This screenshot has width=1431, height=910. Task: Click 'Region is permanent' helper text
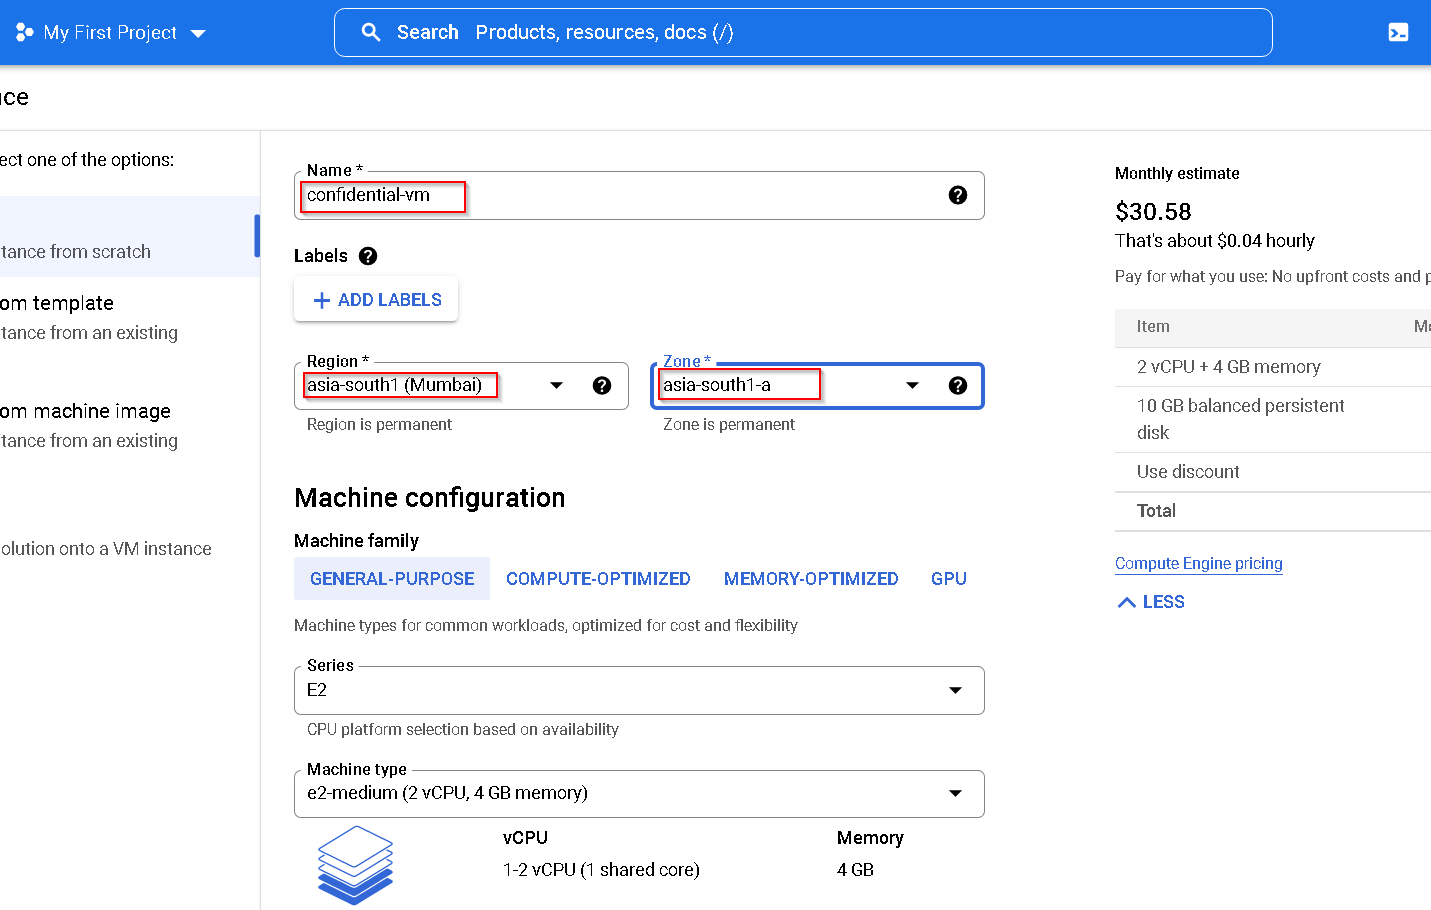379,425
